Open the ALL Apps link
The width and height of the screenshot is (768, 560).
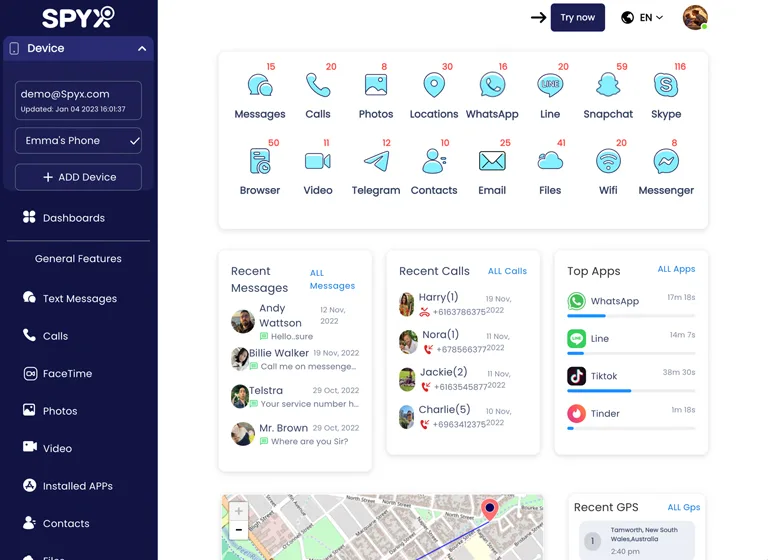(x=676, y=269)
